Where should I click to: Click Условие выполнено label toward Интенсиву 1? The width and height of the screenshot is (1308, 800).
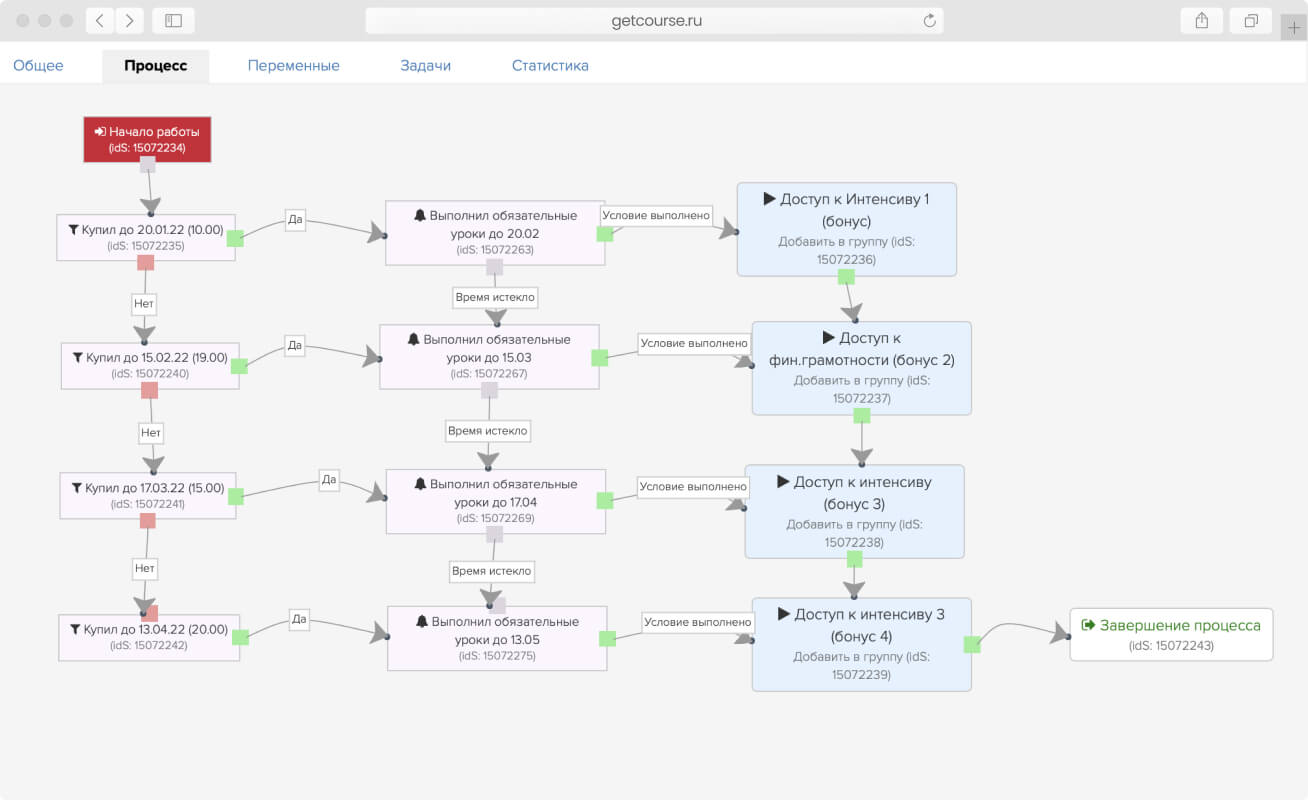tap(657, 215)
